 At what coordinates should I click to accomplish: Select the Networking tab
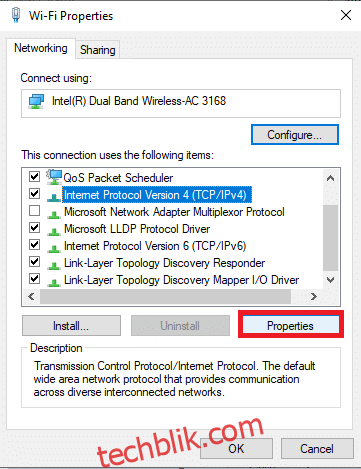41,48
